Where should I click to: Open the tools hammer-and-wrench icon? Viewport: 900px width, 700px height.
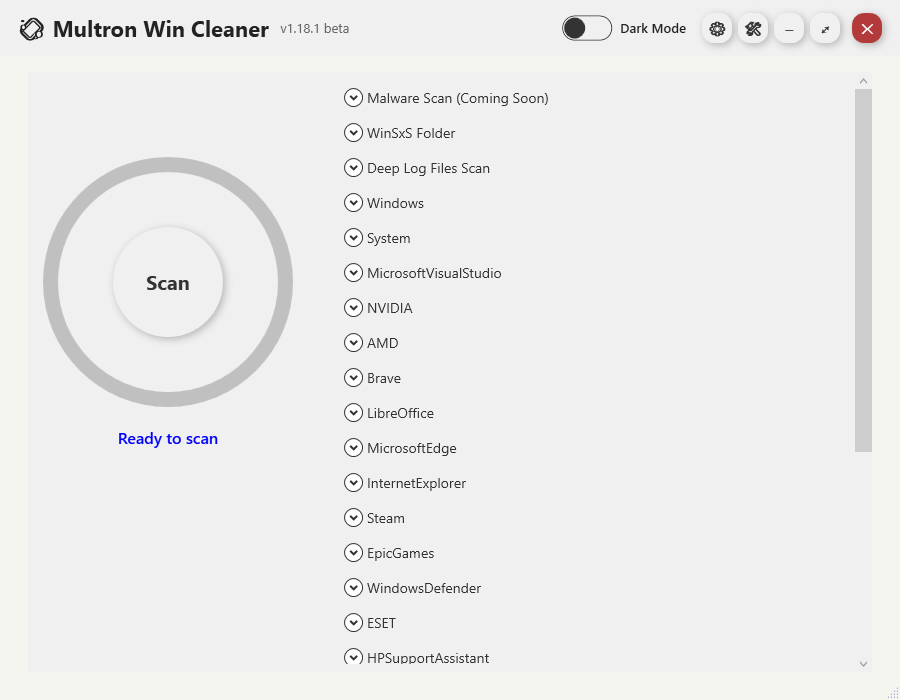[753, 29]
